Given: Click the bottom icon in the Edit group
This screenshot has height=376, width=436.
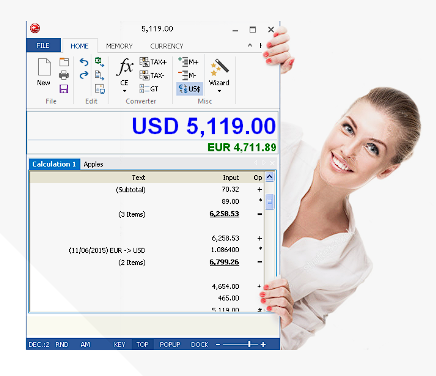Looking at the screenshot, I should (100, 89).
